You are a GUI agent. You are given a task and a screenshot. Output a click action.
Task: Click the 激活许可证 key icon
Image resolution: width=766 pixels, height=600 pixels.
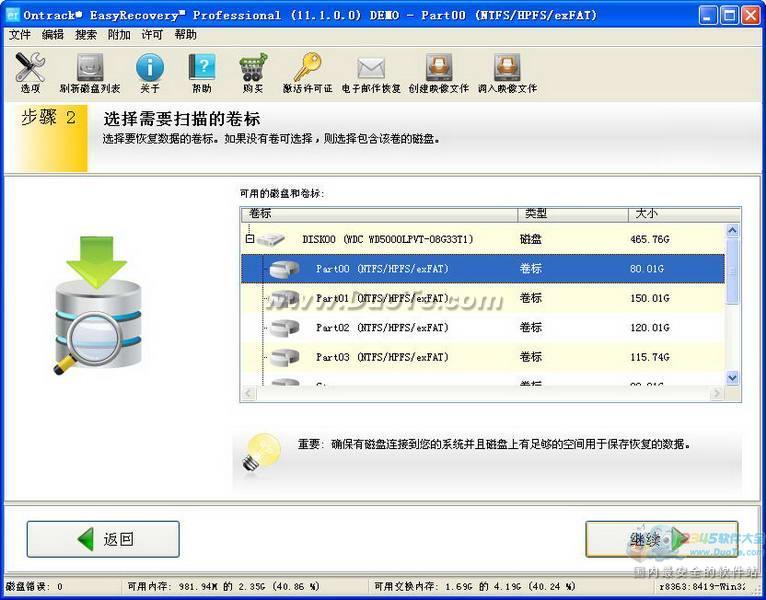(x=307, y=67)
